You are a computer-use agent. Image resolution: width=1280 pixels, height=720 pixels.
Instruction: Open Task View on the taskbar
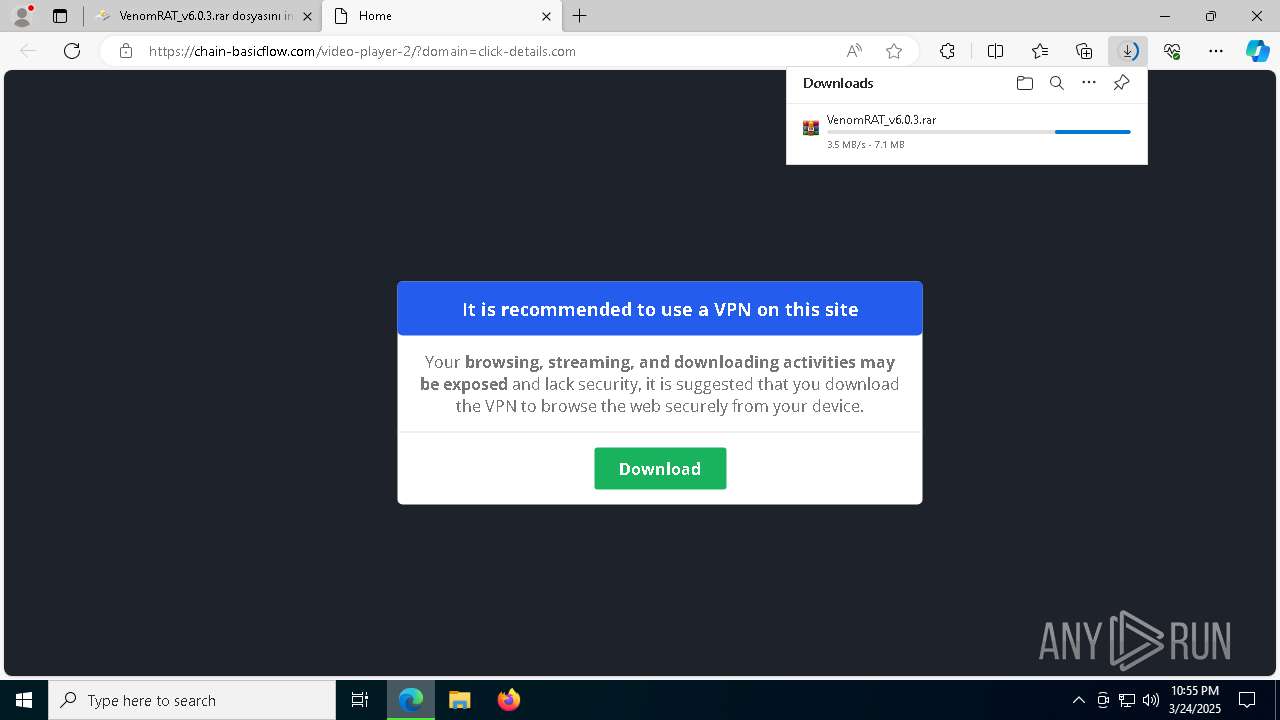point(360,700)
